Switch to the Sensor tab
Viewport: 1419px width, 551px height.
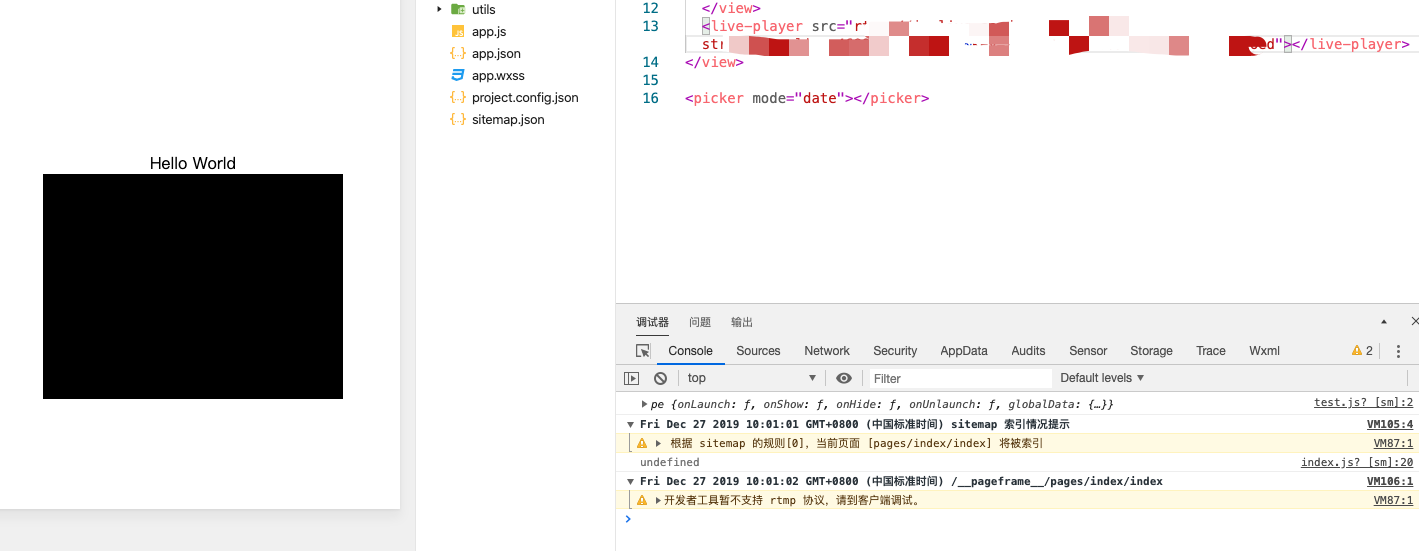(1088, 351)
